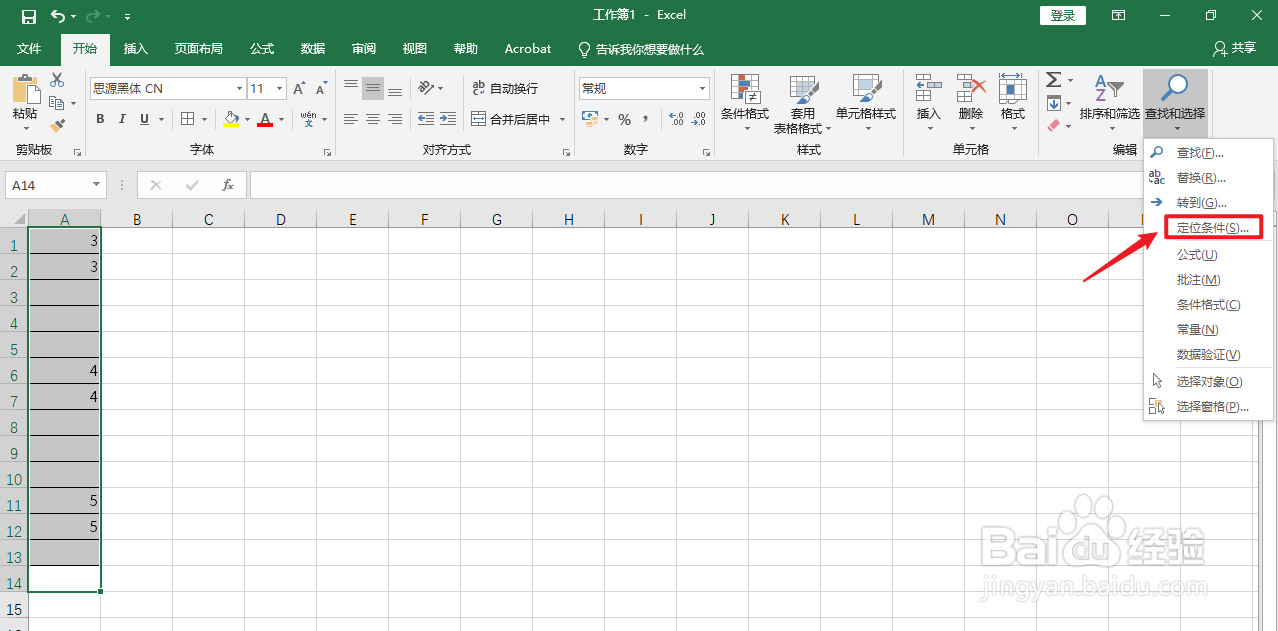This screenshot has width=1278, height=631.
Task: Increase font size with the larger A icon
Action: 299,89
